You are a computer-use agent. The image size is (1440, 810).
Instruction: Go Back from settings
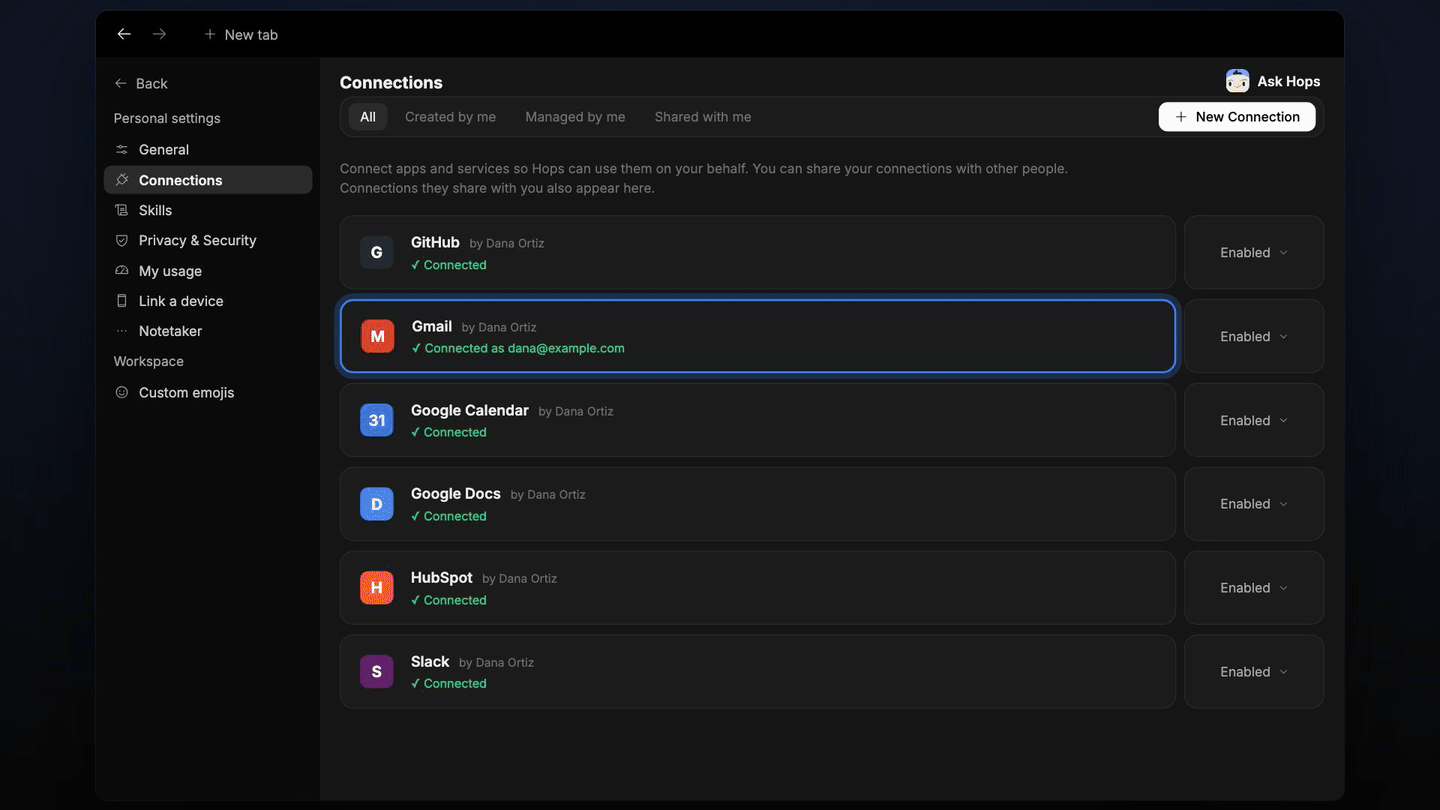141,83
